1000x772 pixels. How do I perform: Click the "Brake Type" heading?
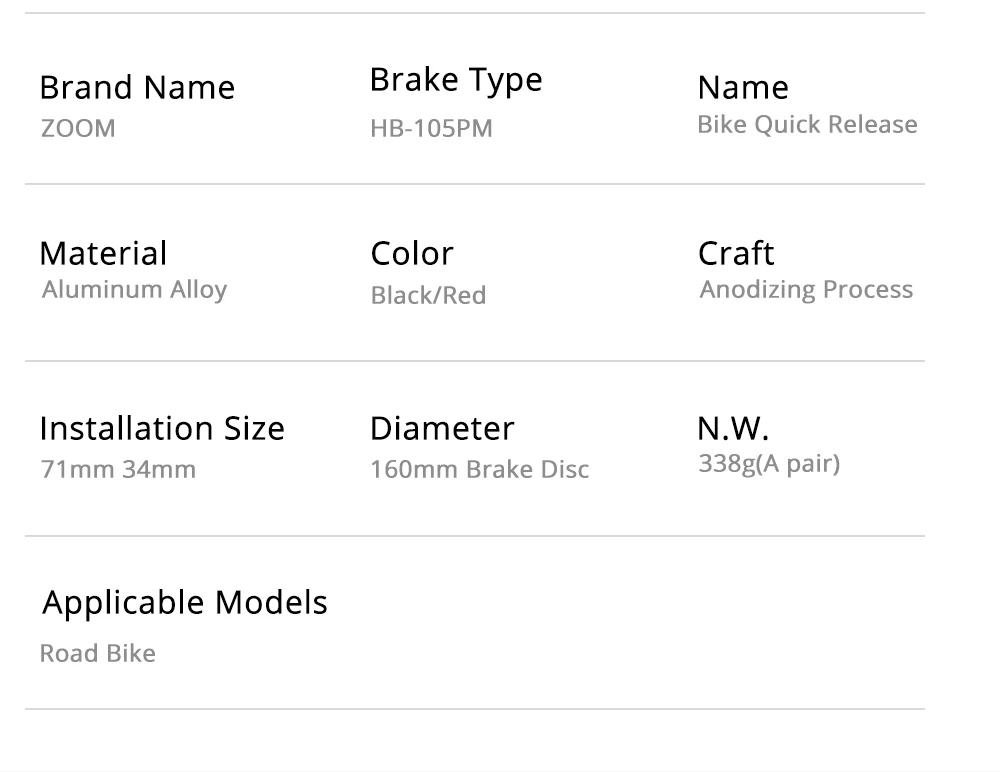(456, 80)
